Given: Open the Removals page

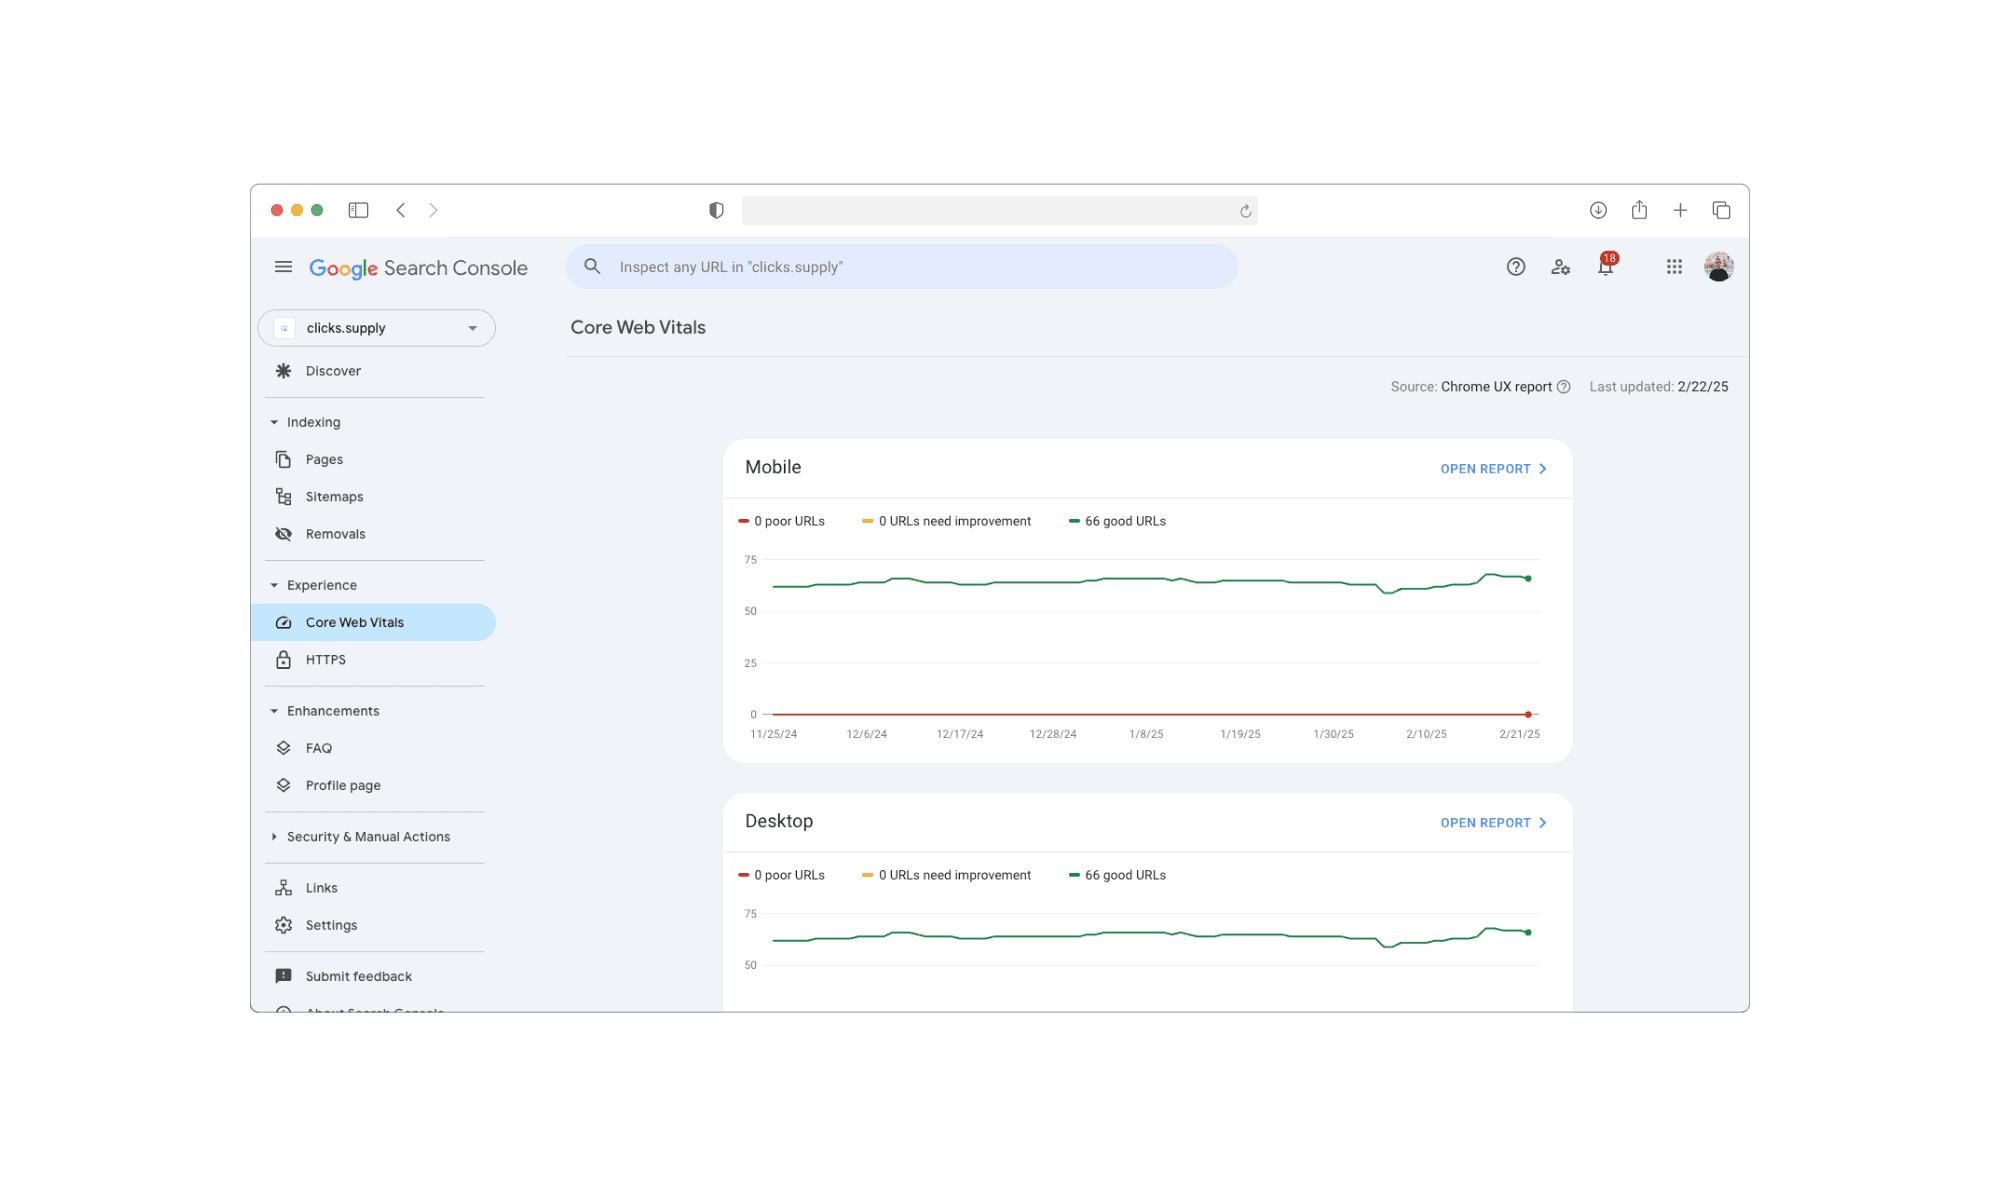Looking at the screenshot, I should [x=335, y=534].
